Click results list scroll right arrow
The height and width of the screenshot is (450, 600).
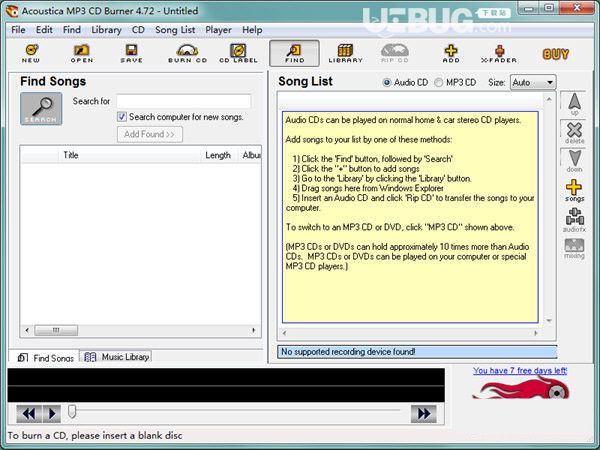(x=254, y=330)
